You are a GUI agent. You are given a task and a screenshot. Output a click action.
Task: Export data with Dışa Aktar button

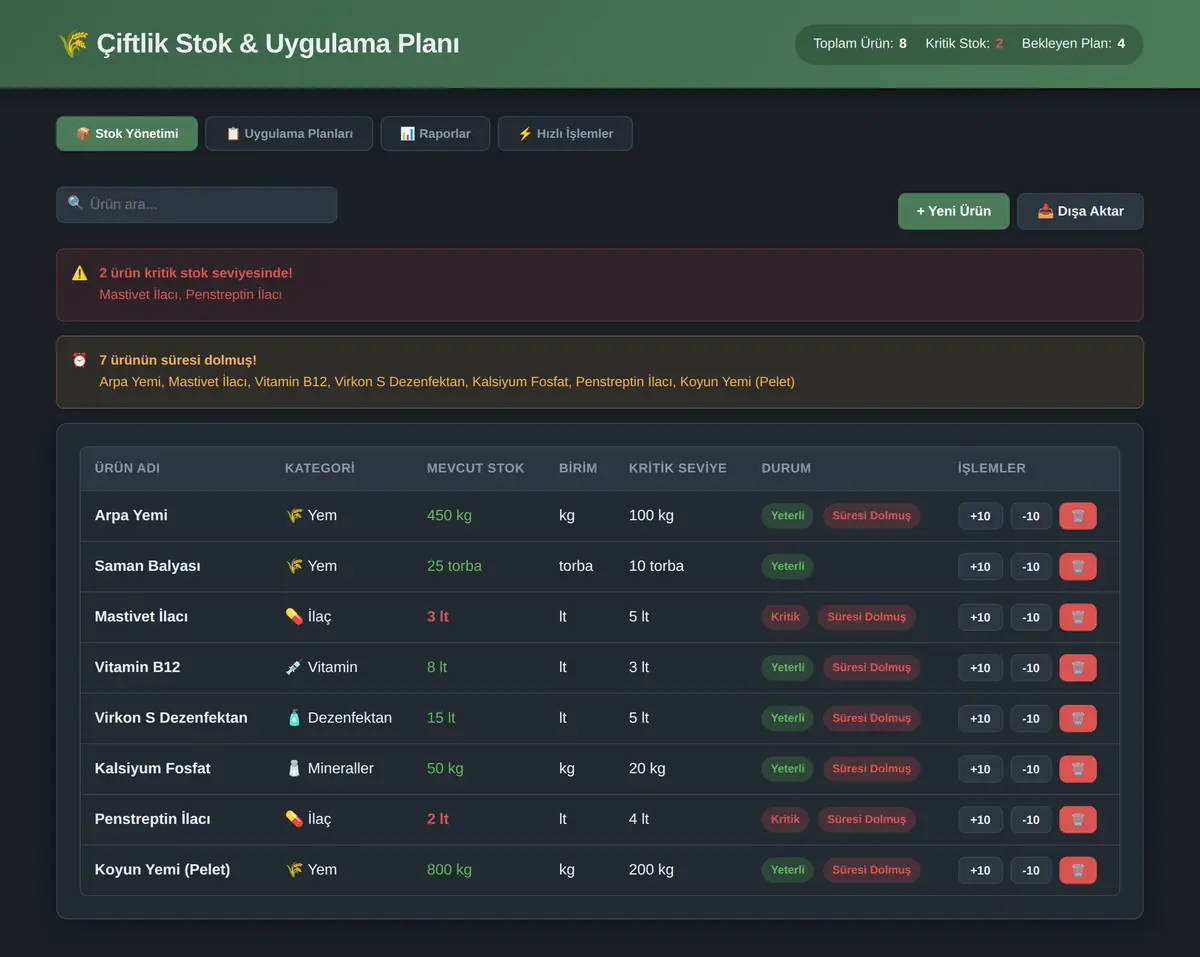coord(1080,211)
